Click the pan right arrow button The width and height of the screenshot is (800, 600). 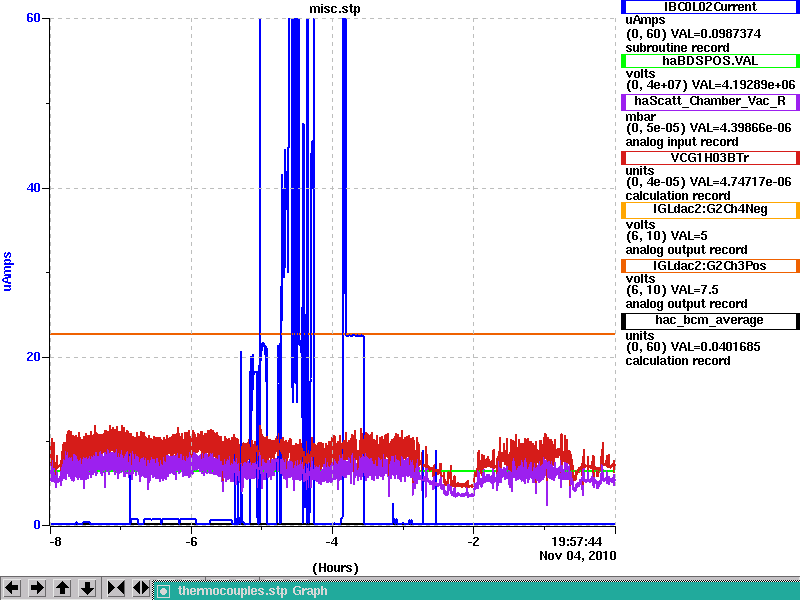(37, 588)
